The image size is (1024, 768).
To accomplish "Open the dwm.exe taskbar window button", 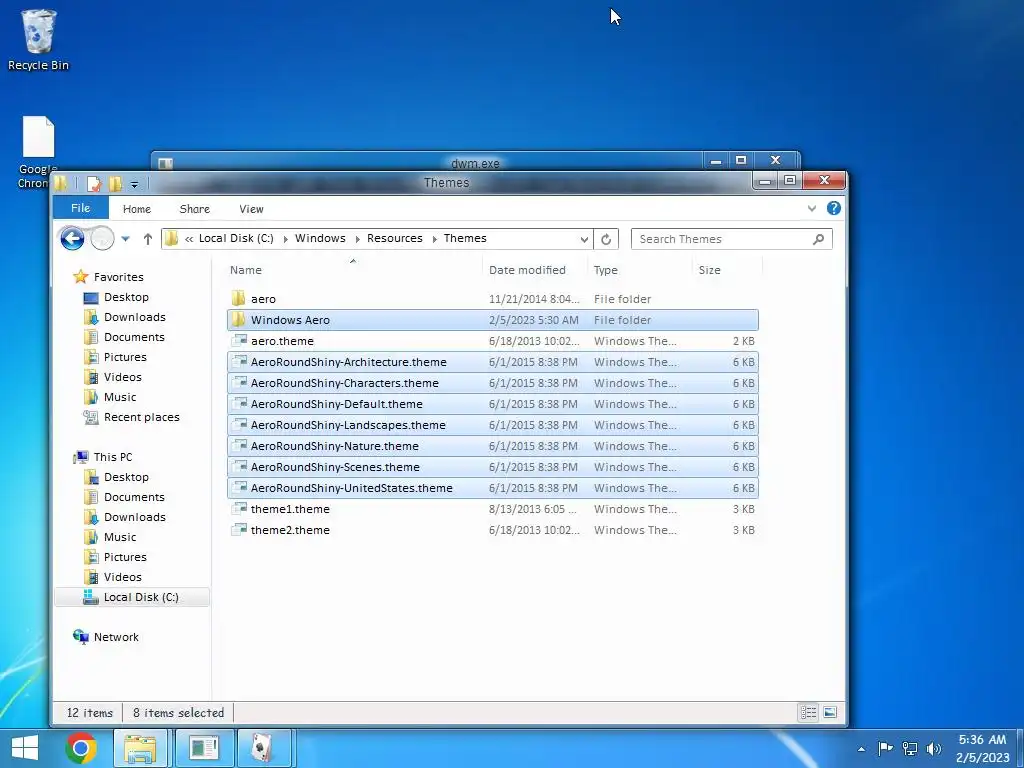I will [204, 748].
